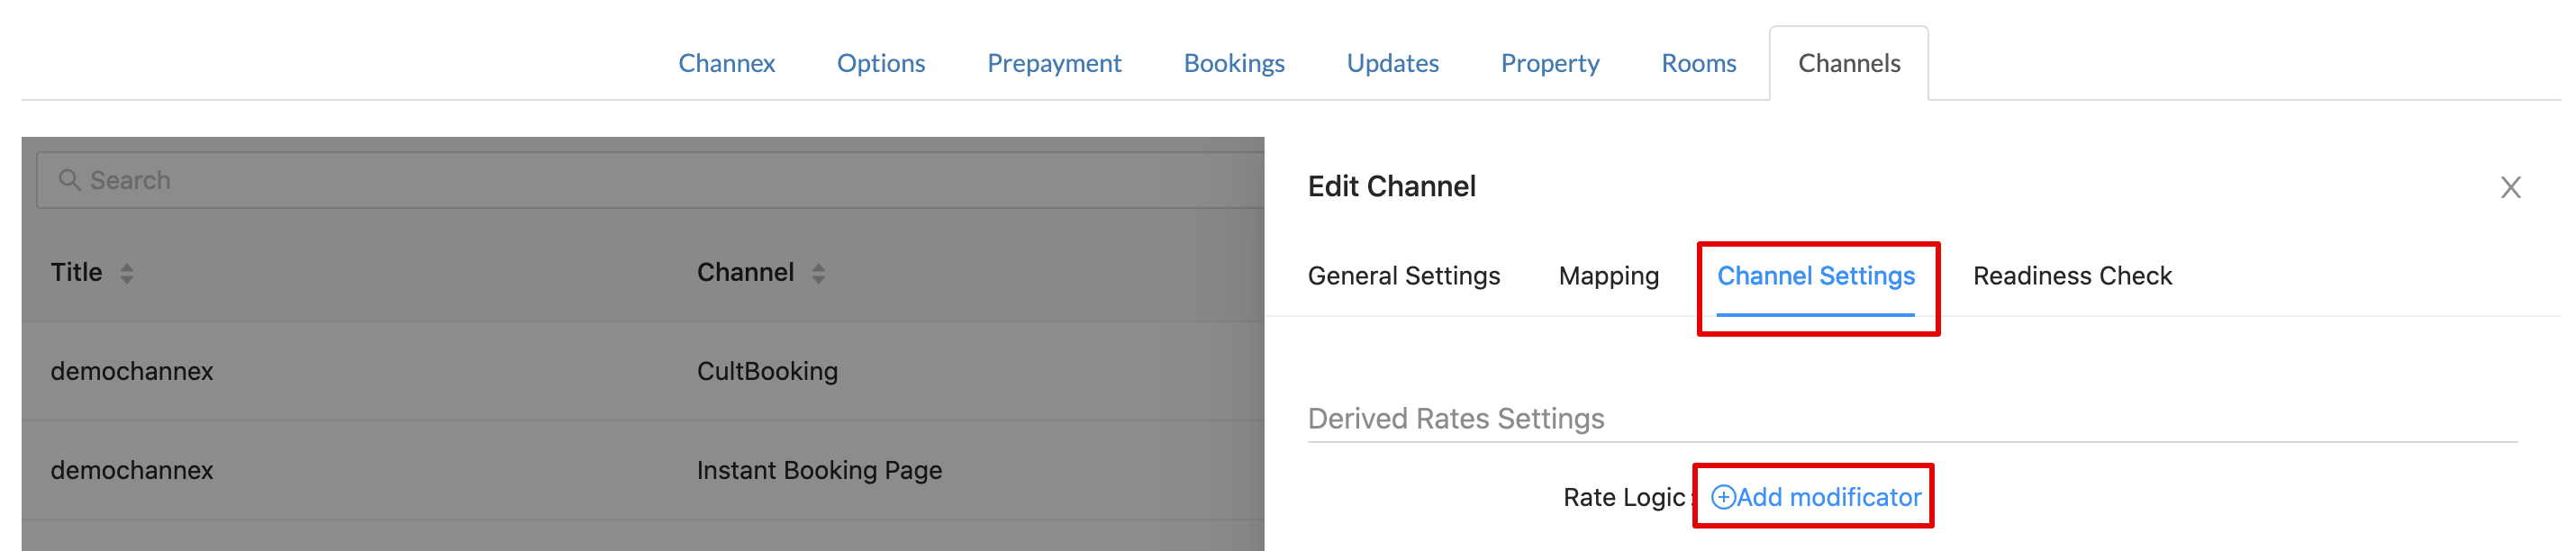Click the CultBooking channel cell
This screenshot has width=2576, height=551.
pyautogui.click(x=767, y=371)
